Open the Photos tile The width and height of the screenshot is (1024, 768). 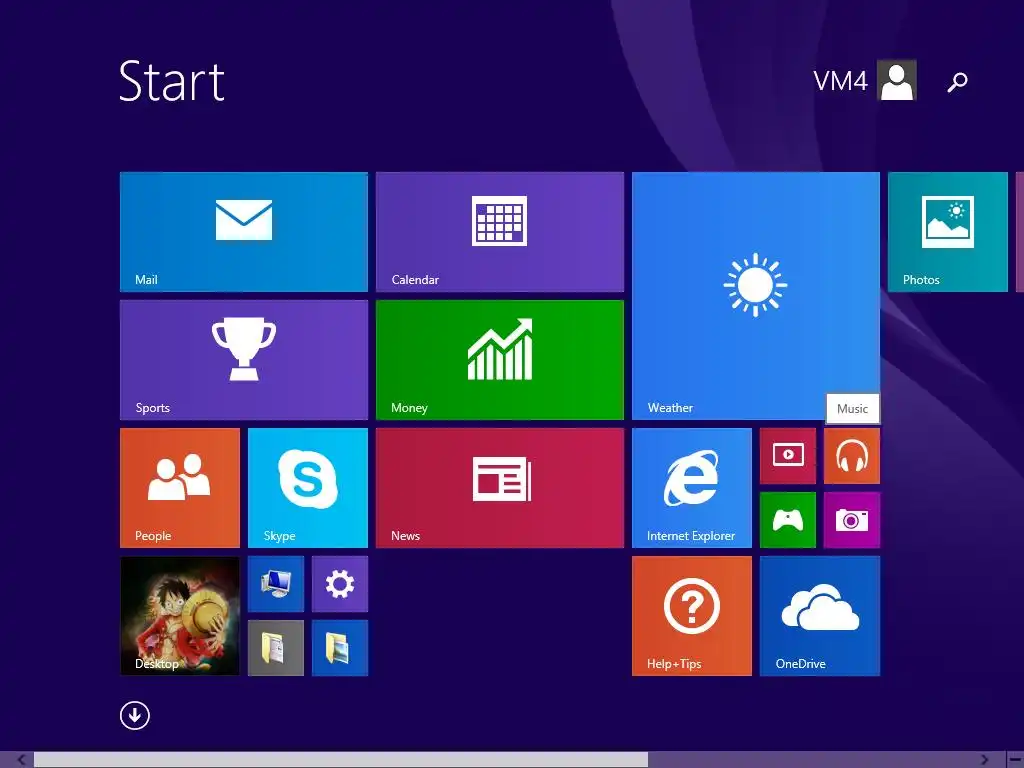pos(948,232)
